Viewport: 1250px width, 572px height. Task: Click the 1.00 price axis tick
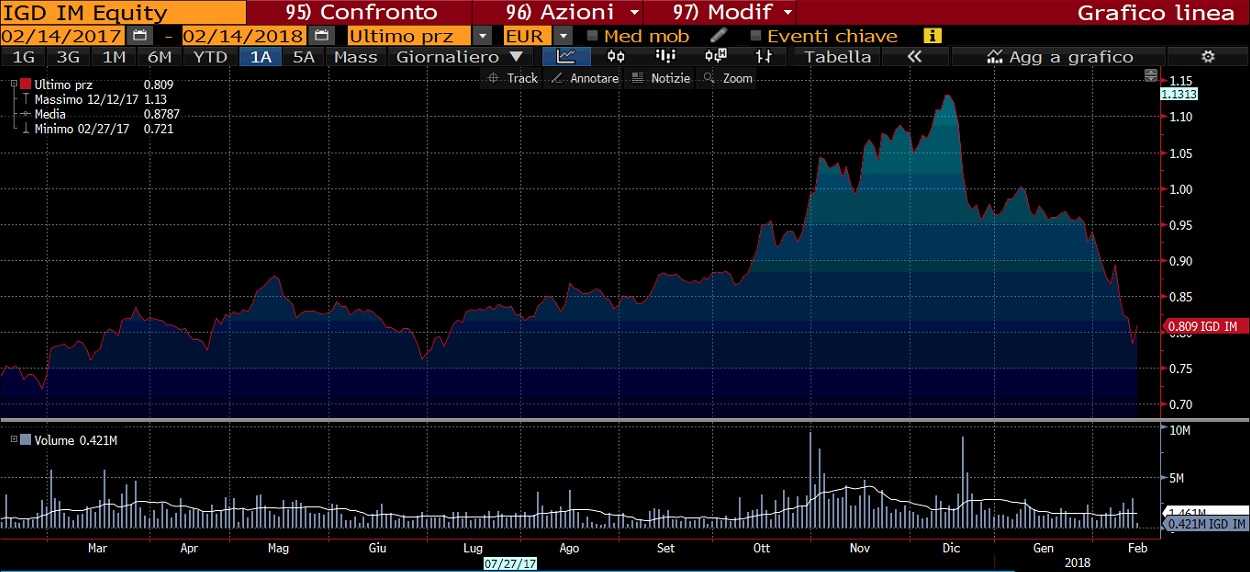coord(1182,189)
